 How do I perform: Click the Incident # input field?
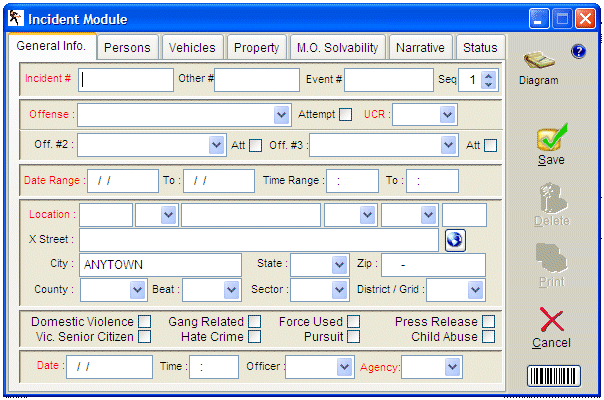point(126,80)
